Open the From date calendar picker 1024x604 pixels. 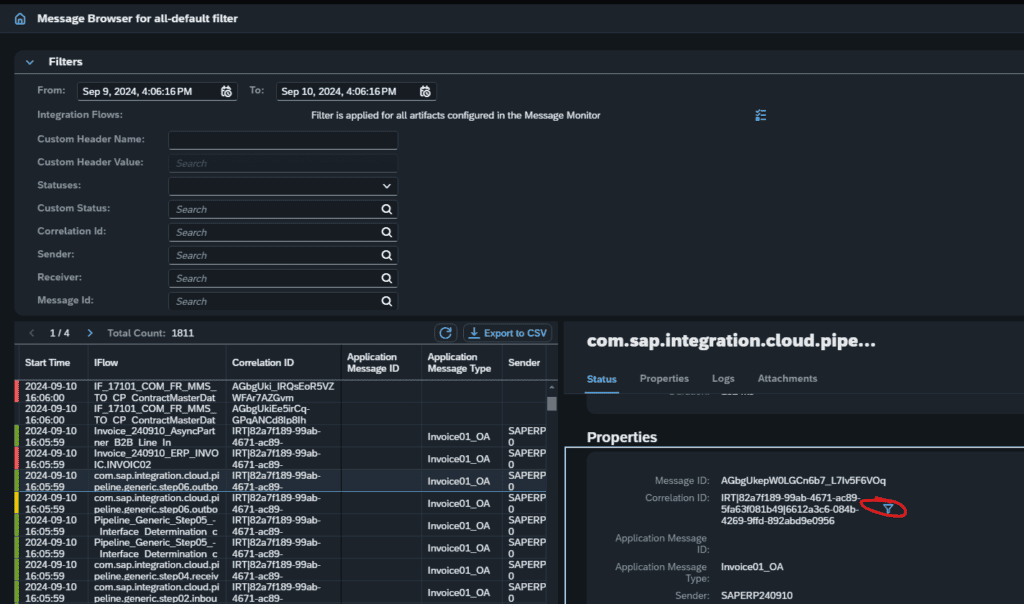tap(226, 91)
